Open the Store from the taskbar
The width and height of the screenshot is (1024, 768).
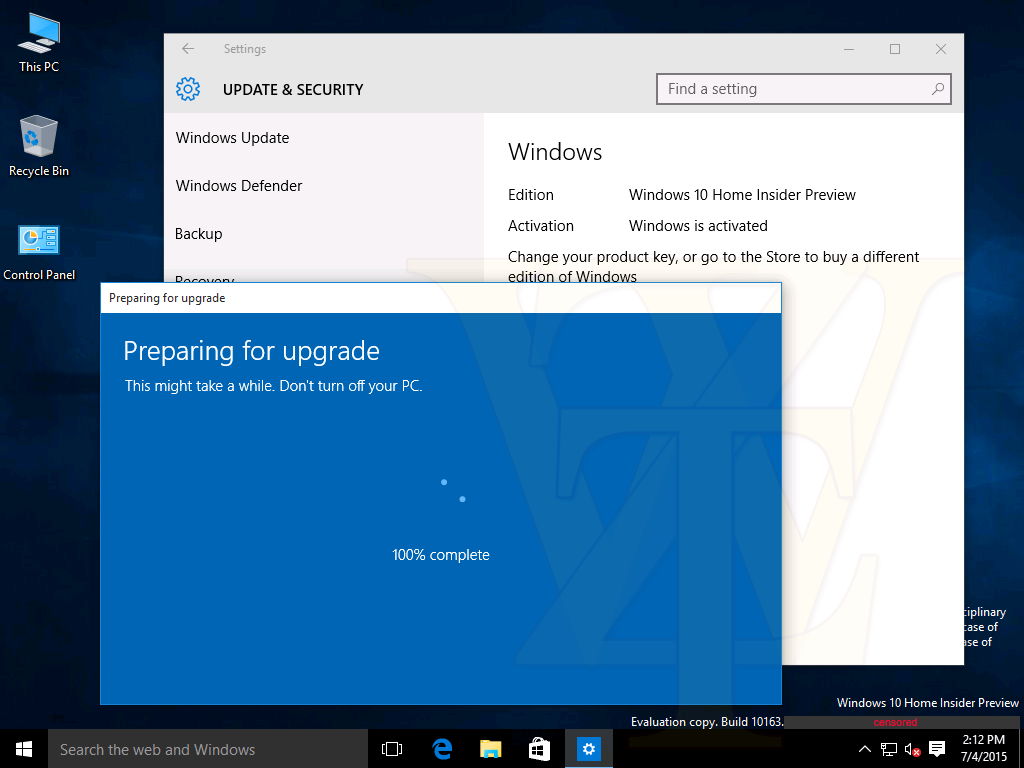click(x=539, y=748)
